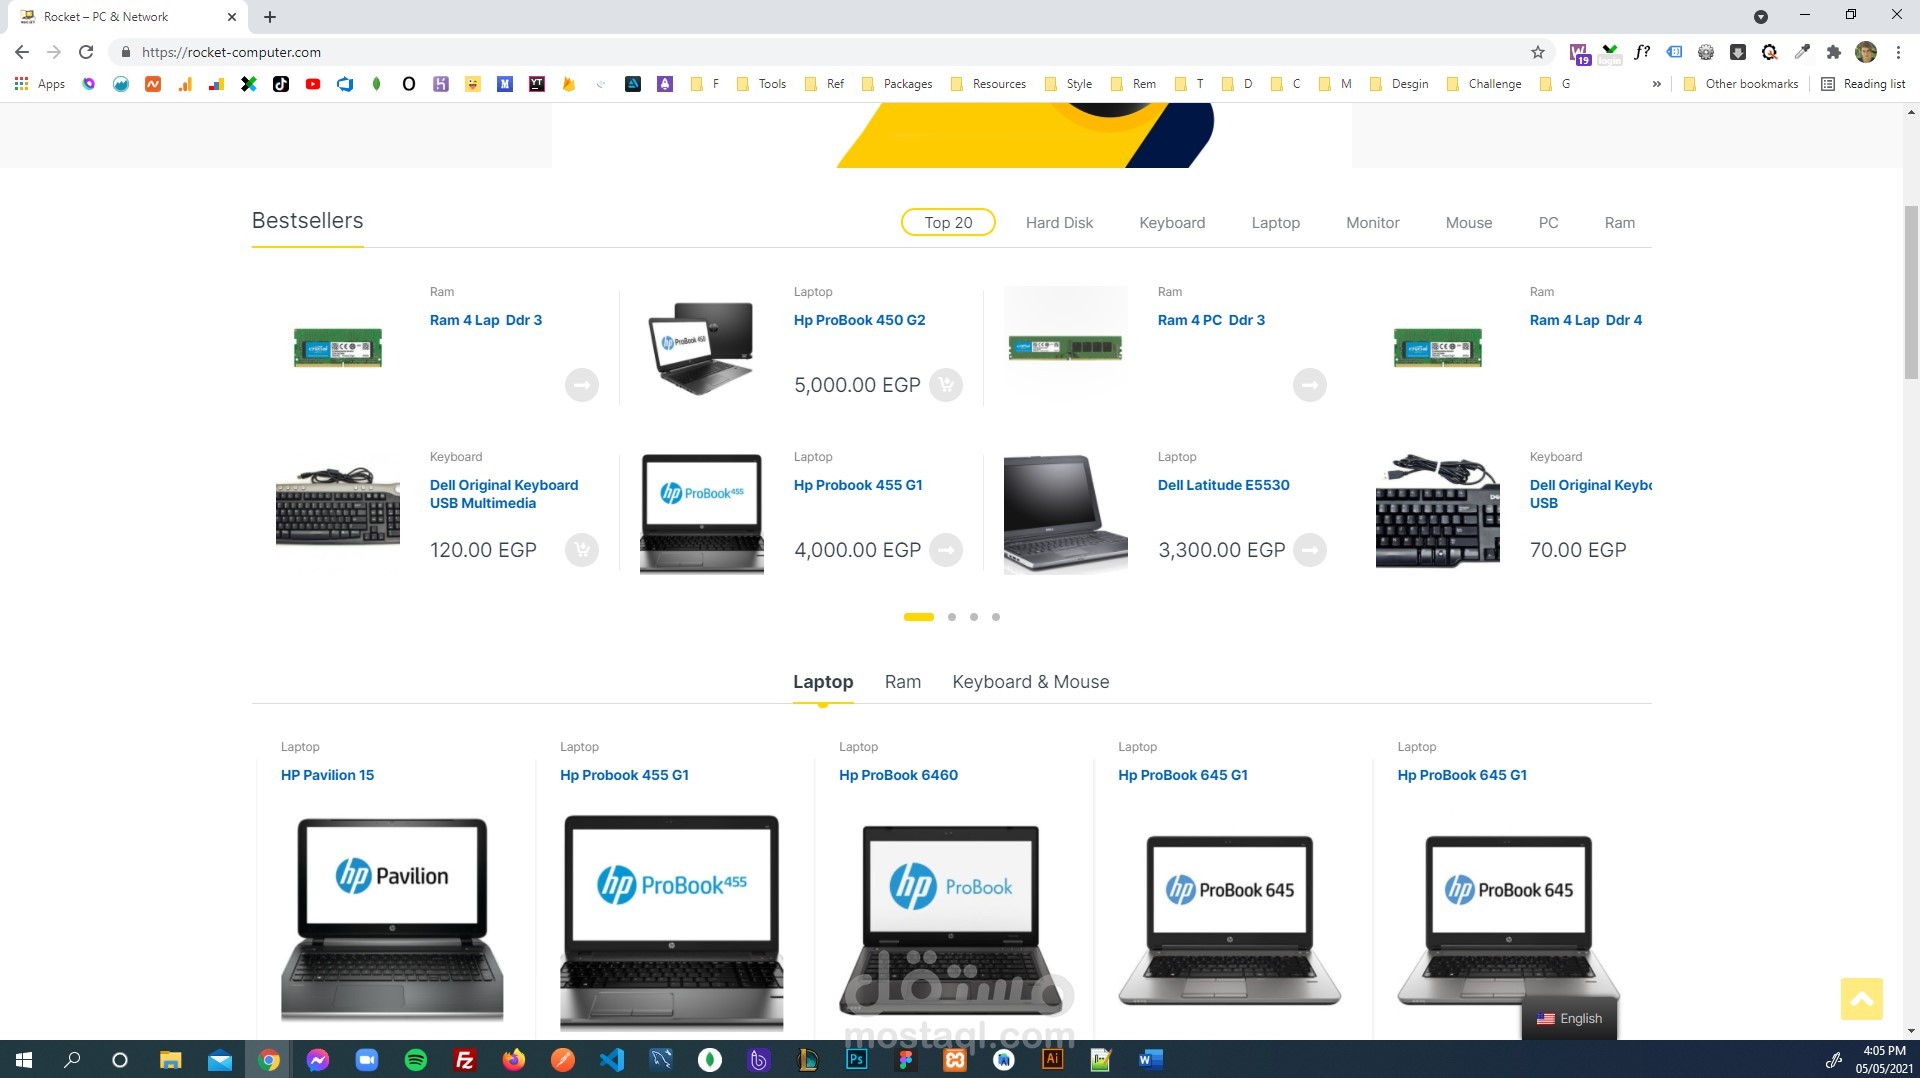Switch bestsellers to PC category
This screenshot has height=1078, width=1920.
(1548, 222)
